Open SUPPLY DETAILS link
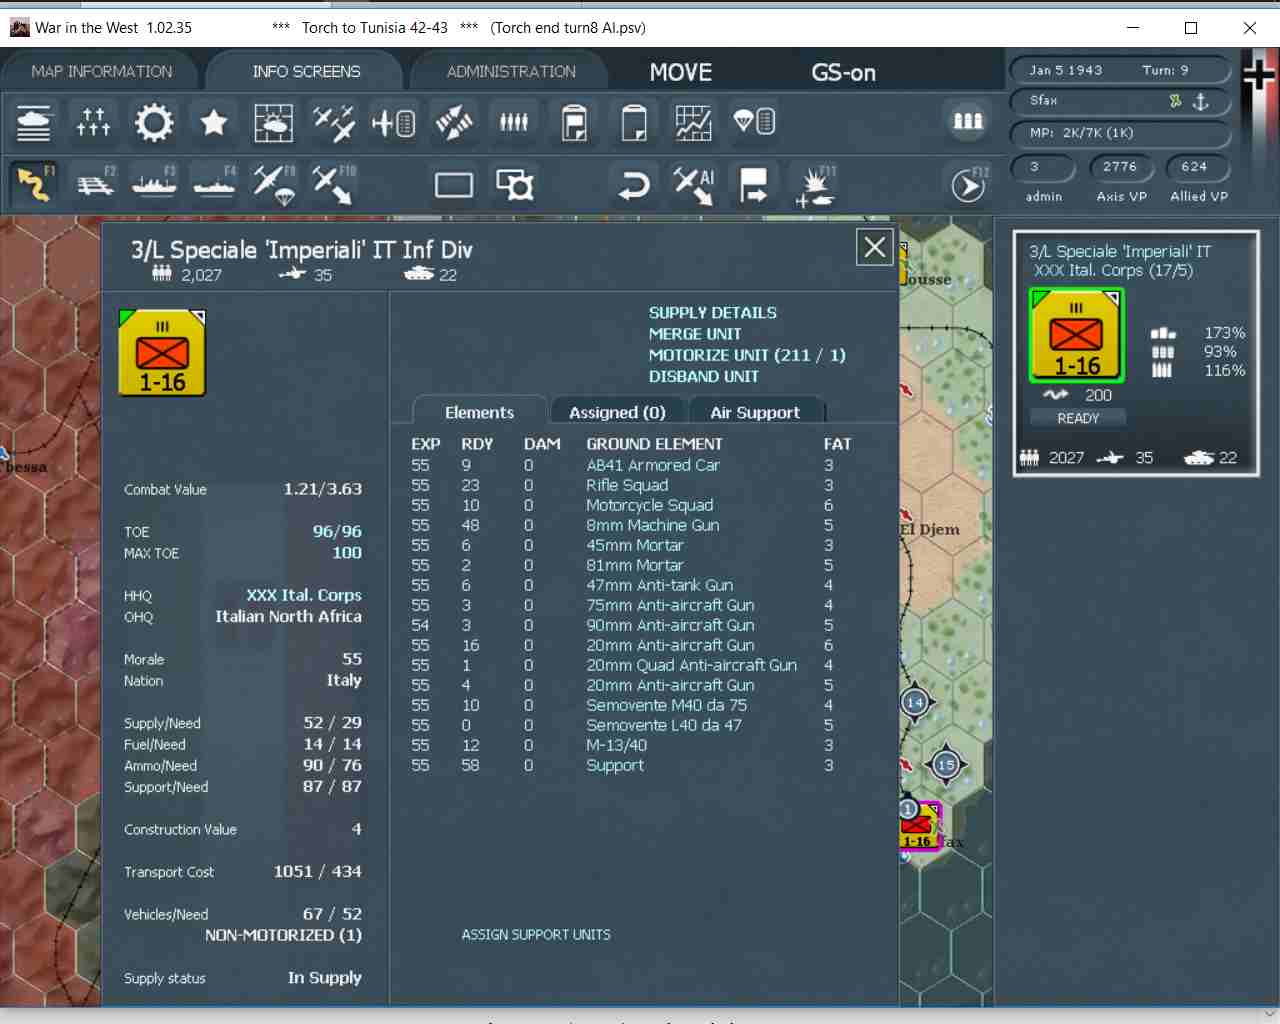 [x=713, y=313]
